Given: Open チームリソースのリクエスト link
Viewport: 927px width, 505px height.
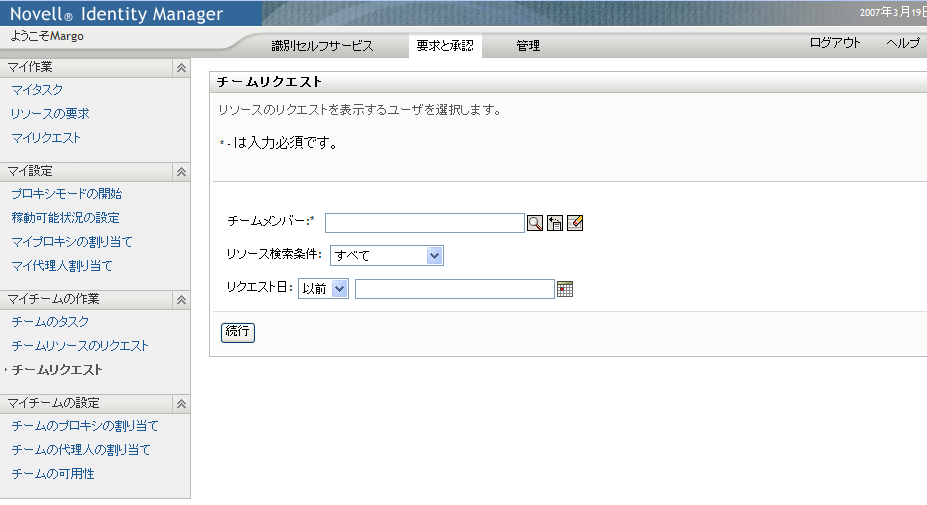Looking at the screenshot, I should click(80, 346).
